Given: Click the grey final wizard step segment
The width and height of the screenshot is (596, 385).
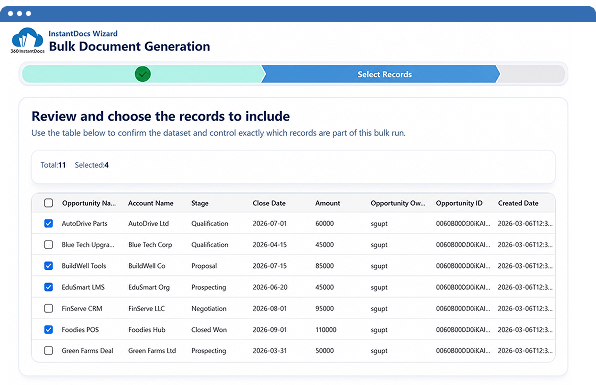Looking at the screenshot, I should (x=531, y=74).
